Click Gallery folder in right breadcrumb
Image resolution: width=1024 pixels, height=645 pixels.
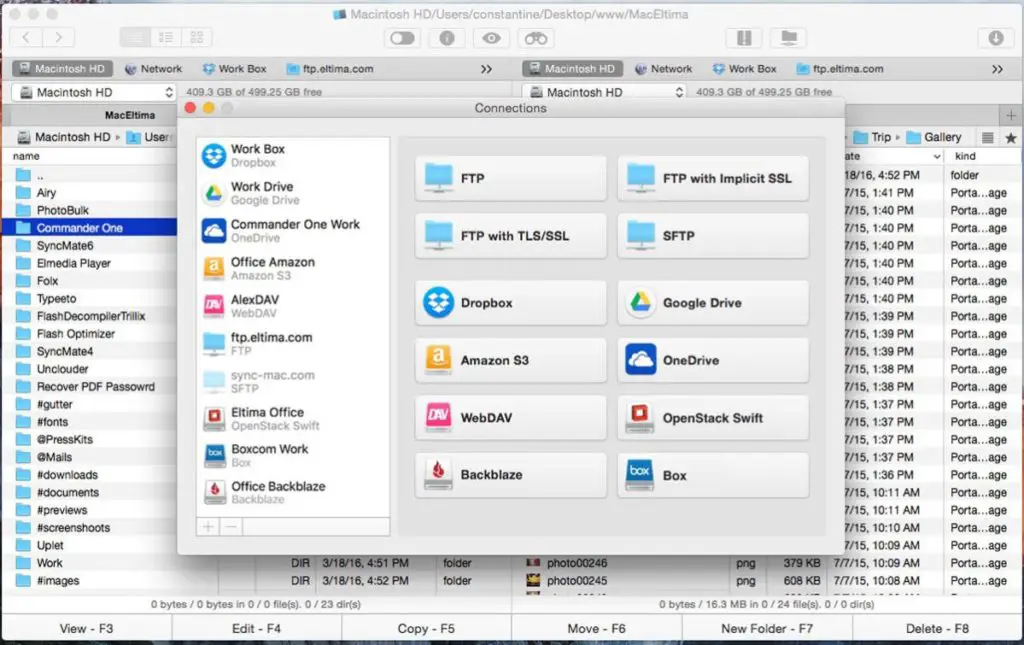[934, 137]
